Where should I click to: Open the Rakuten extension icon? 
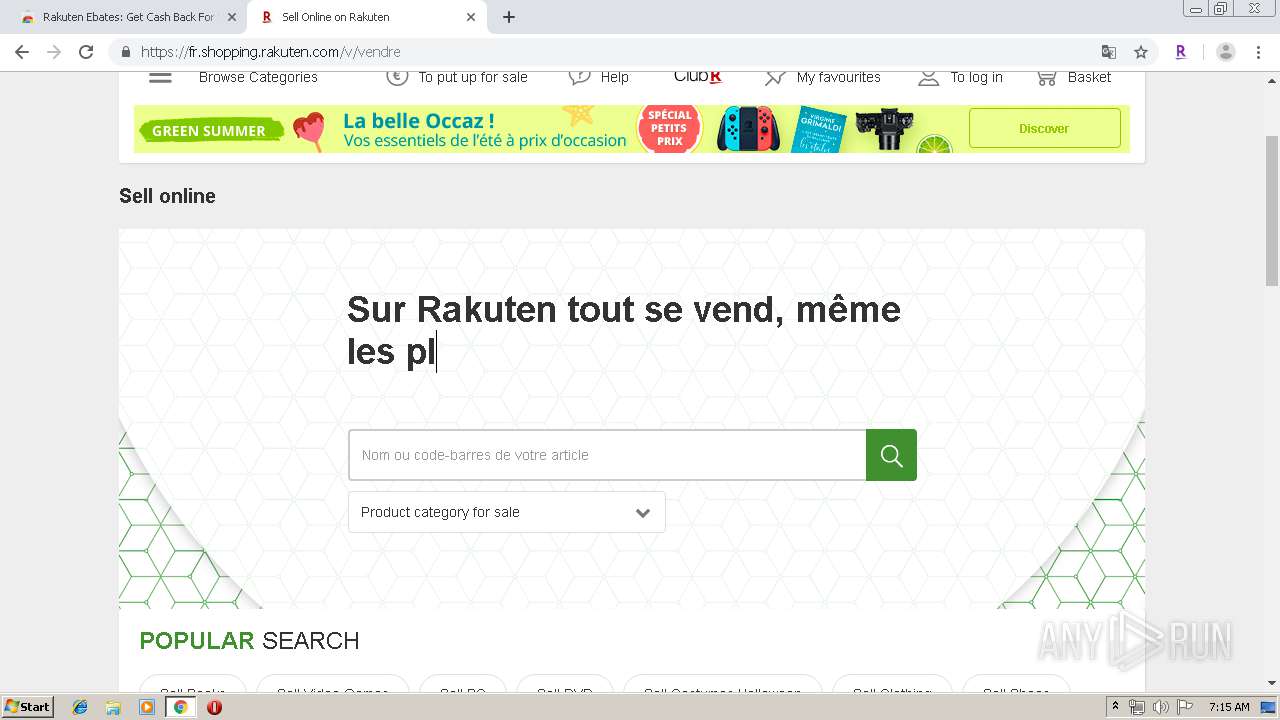[1181, 52]
